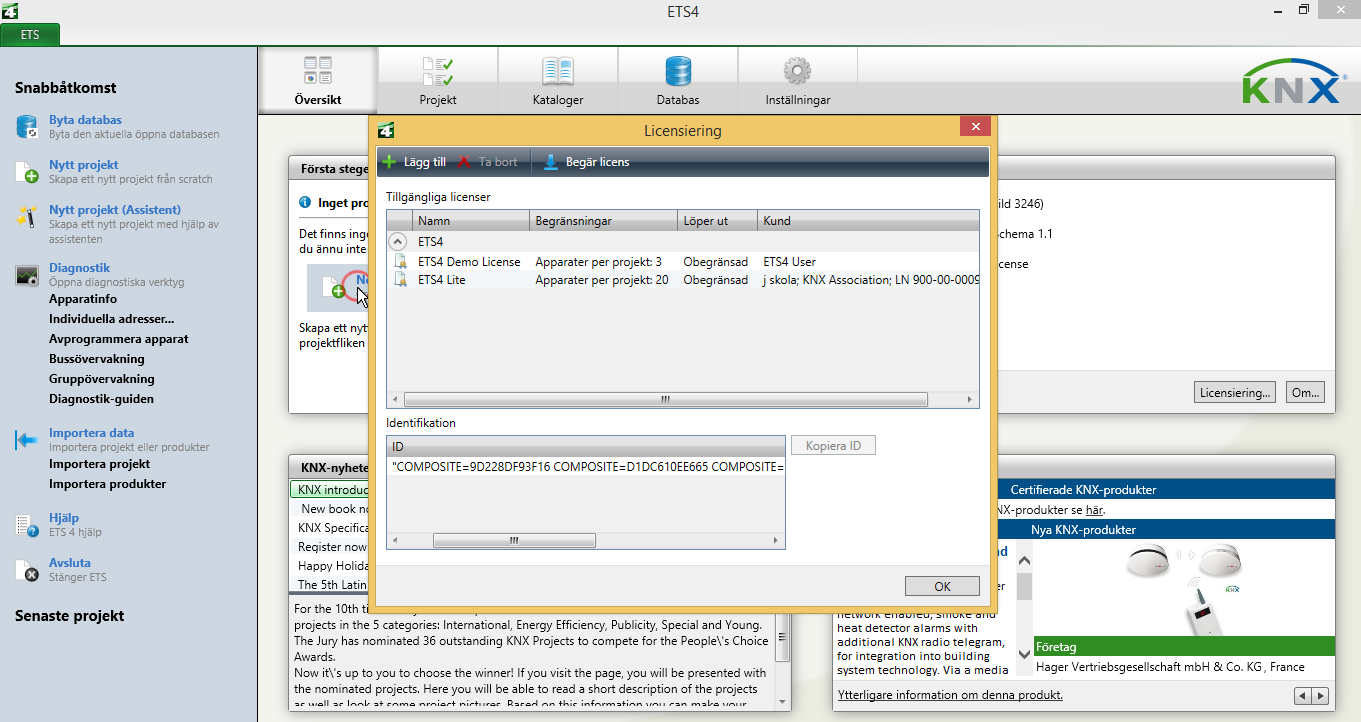
Task: Select KNX introduc news item
Action: [x=331, y=490]
